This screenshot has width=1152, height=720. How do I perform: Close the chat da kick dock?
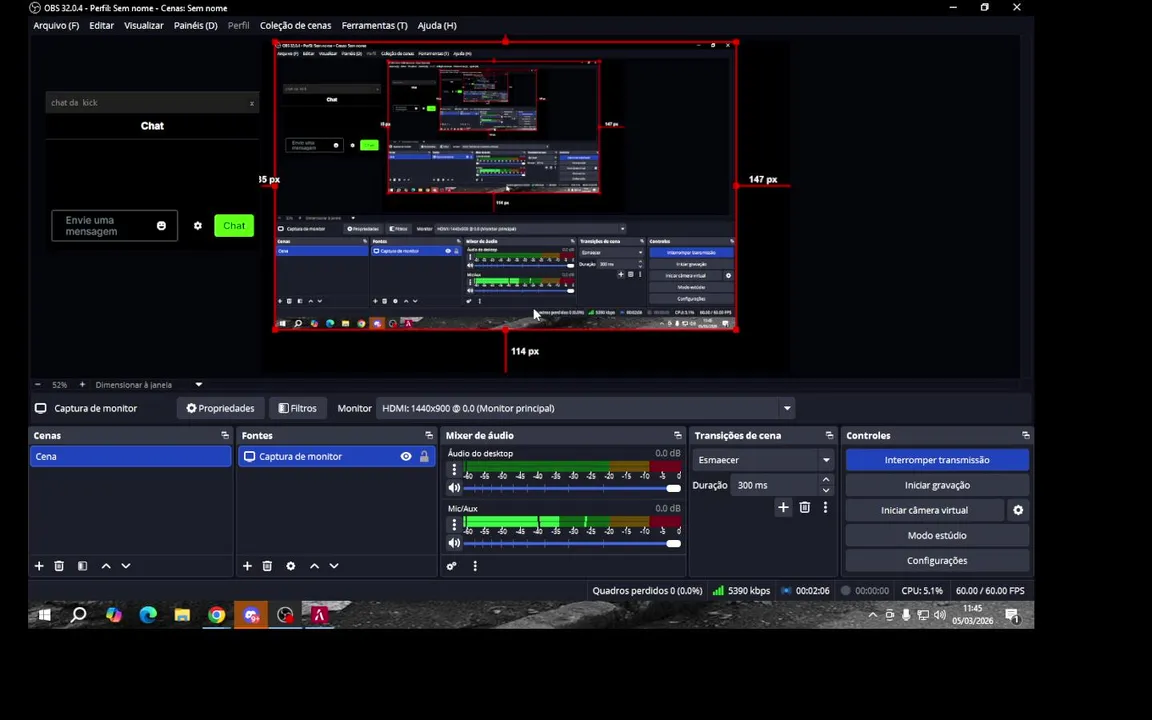click(252, 104)
